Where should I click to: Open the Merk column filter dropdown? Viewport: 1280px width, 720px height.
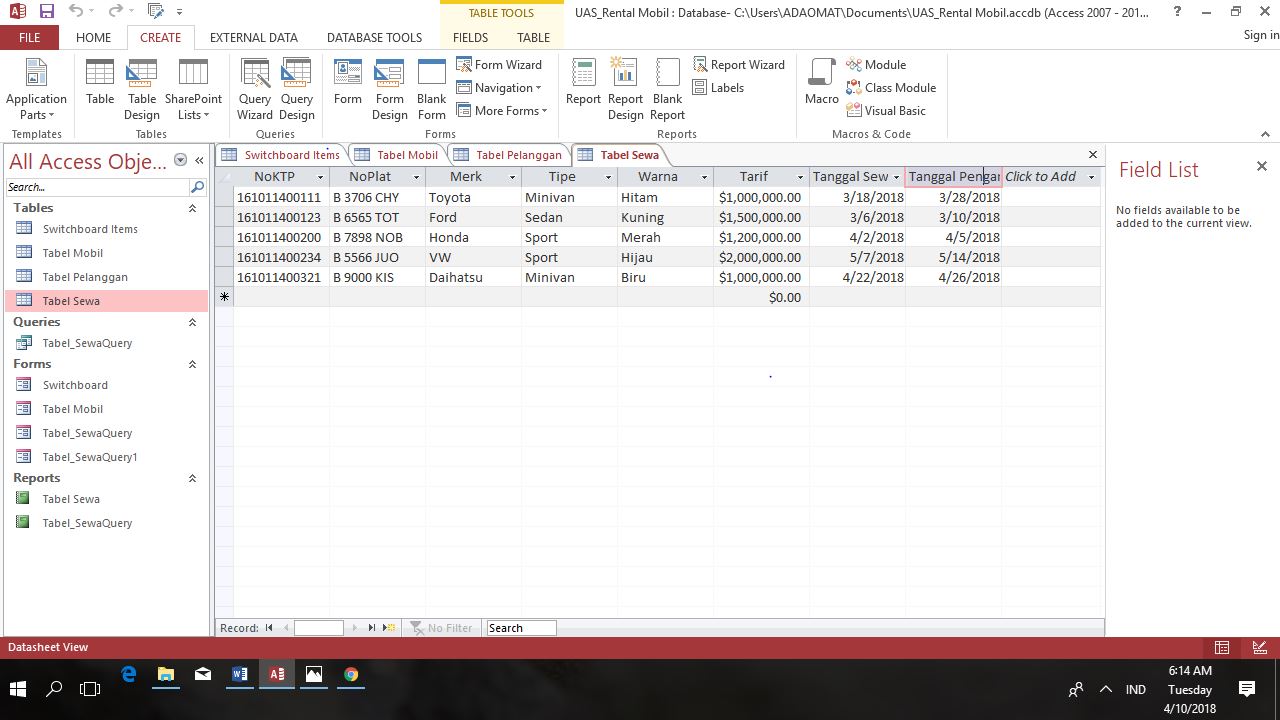[x=512, y=177]
